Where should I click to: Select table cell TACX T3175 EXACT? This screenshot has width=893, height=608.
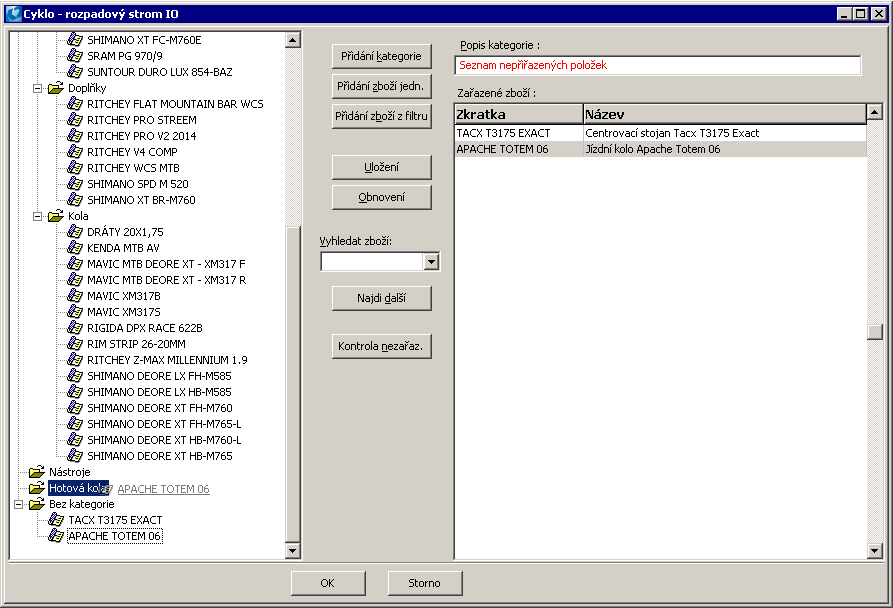(519, 133)
